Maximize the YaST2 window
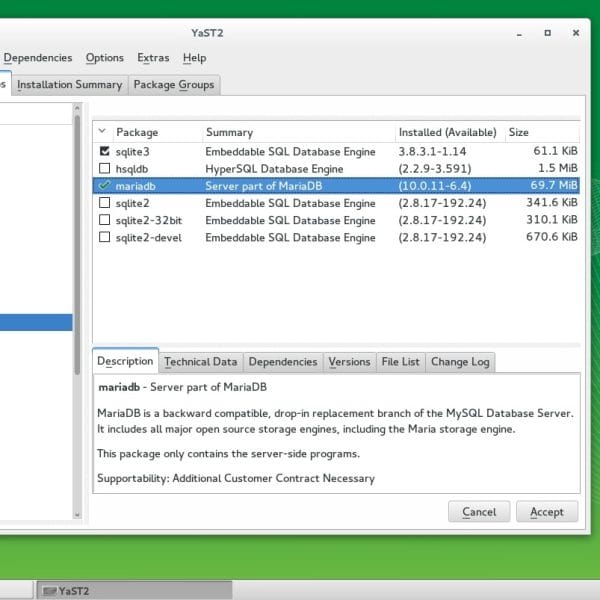The width and height of the screenshot is (600, 600). (548, 33)
